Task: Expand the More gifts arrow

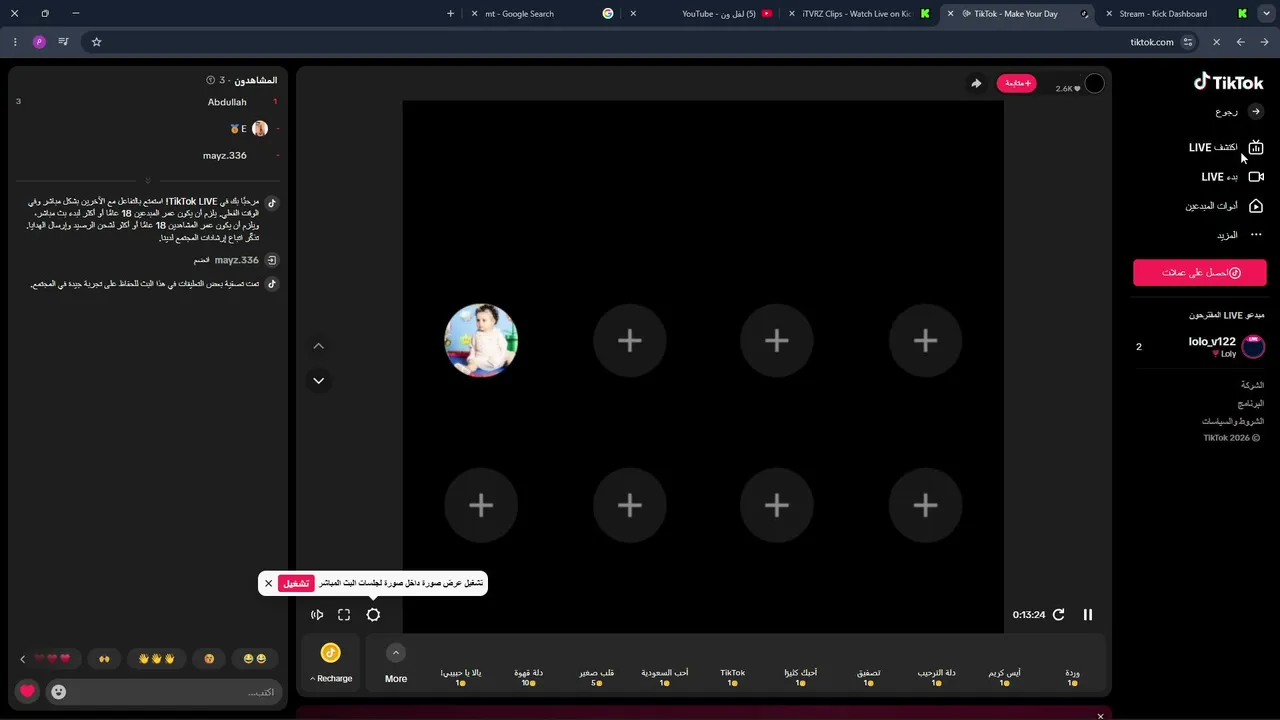Action: [396, 653]
